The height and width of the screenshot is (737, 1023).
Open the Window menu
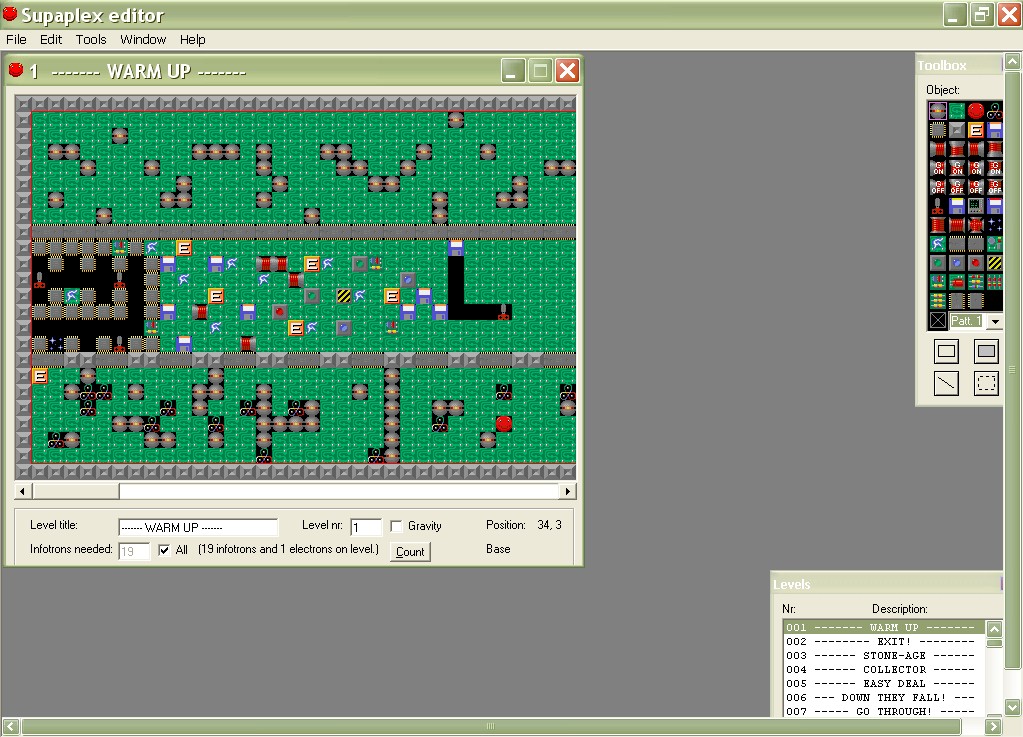[143, 40]
